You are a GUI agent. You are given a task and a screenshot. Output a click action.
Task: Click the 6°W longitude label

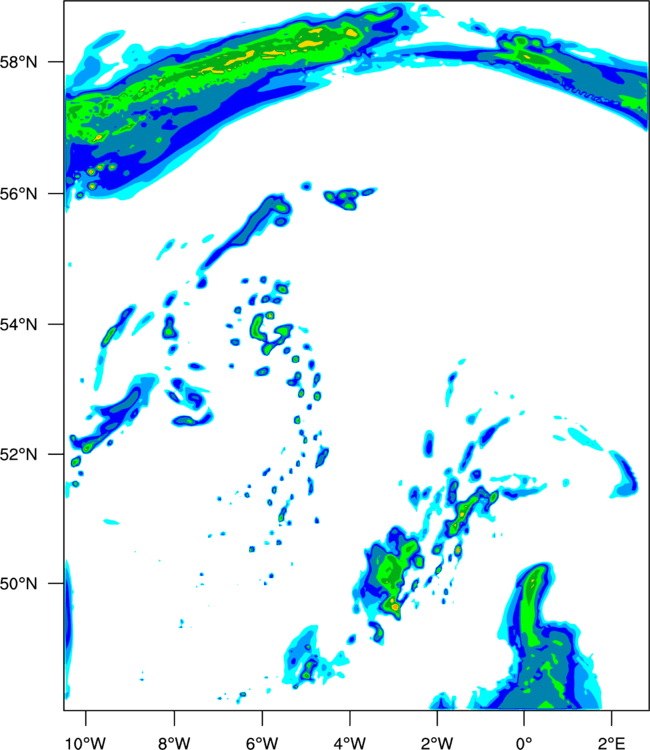pos(262,743)
